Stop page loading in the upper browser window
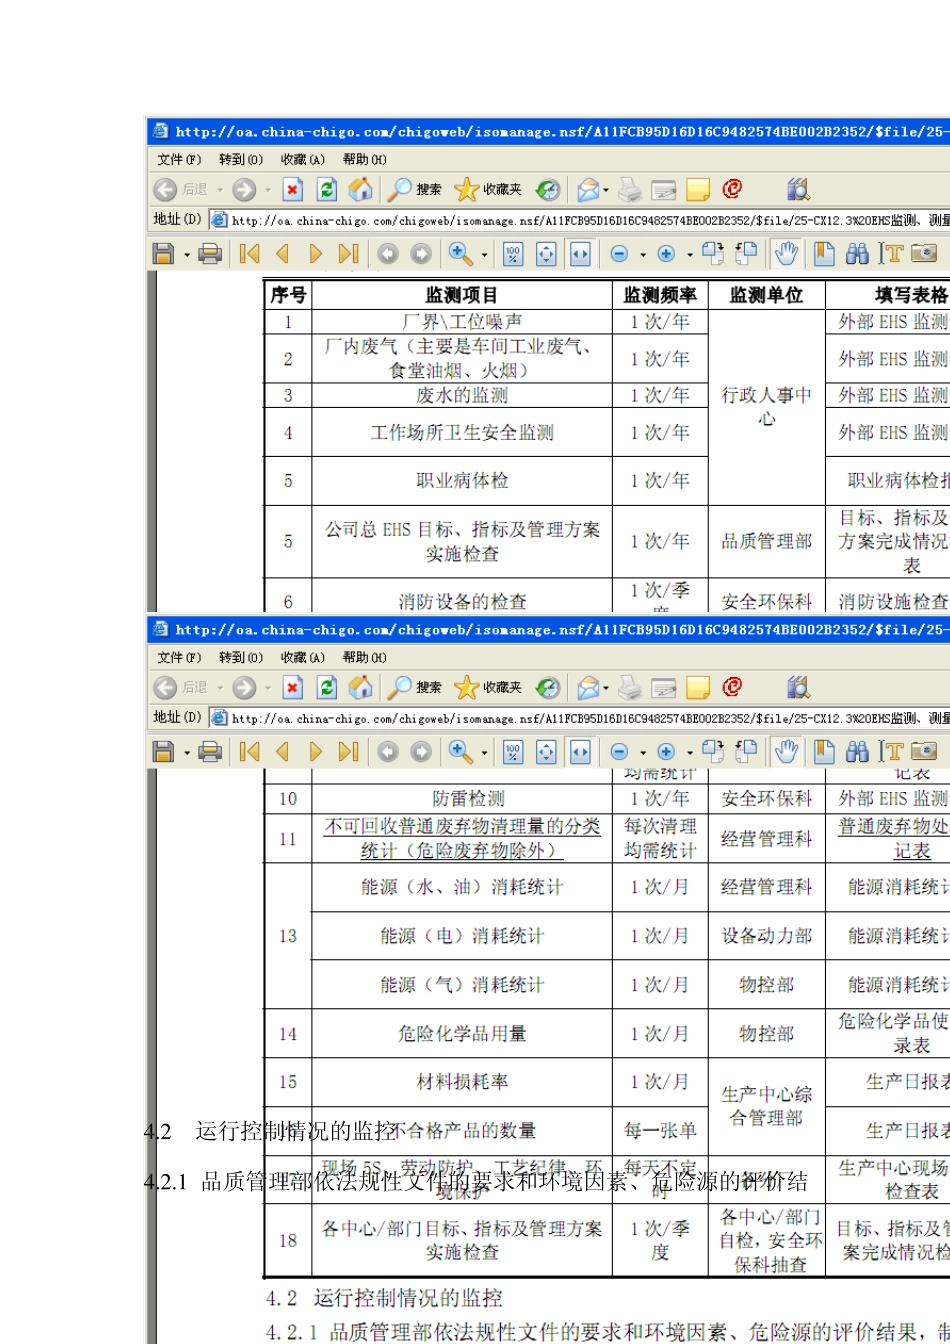 292,189
